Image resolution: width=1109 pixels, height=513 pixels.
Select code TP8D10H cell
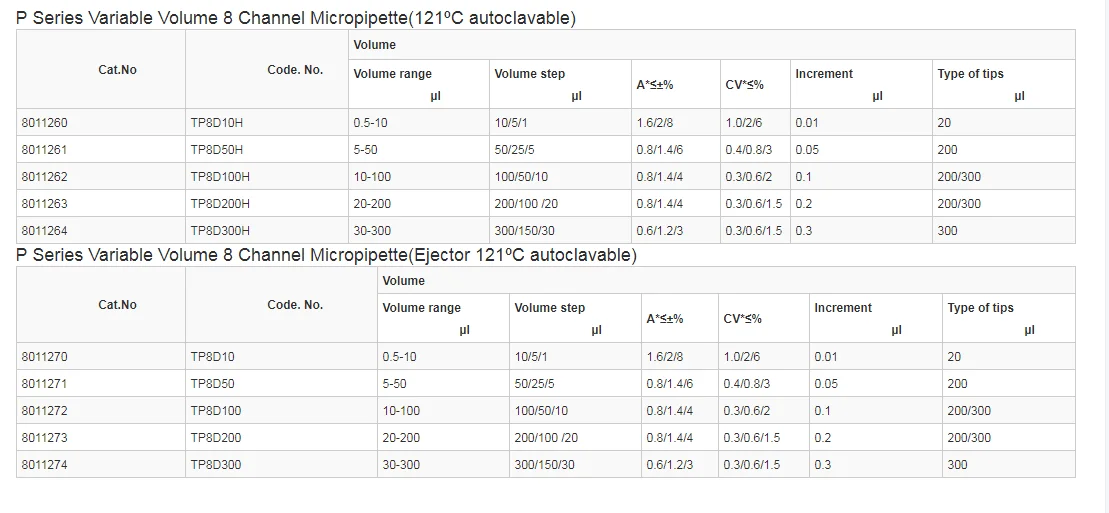tap(217, 123)
